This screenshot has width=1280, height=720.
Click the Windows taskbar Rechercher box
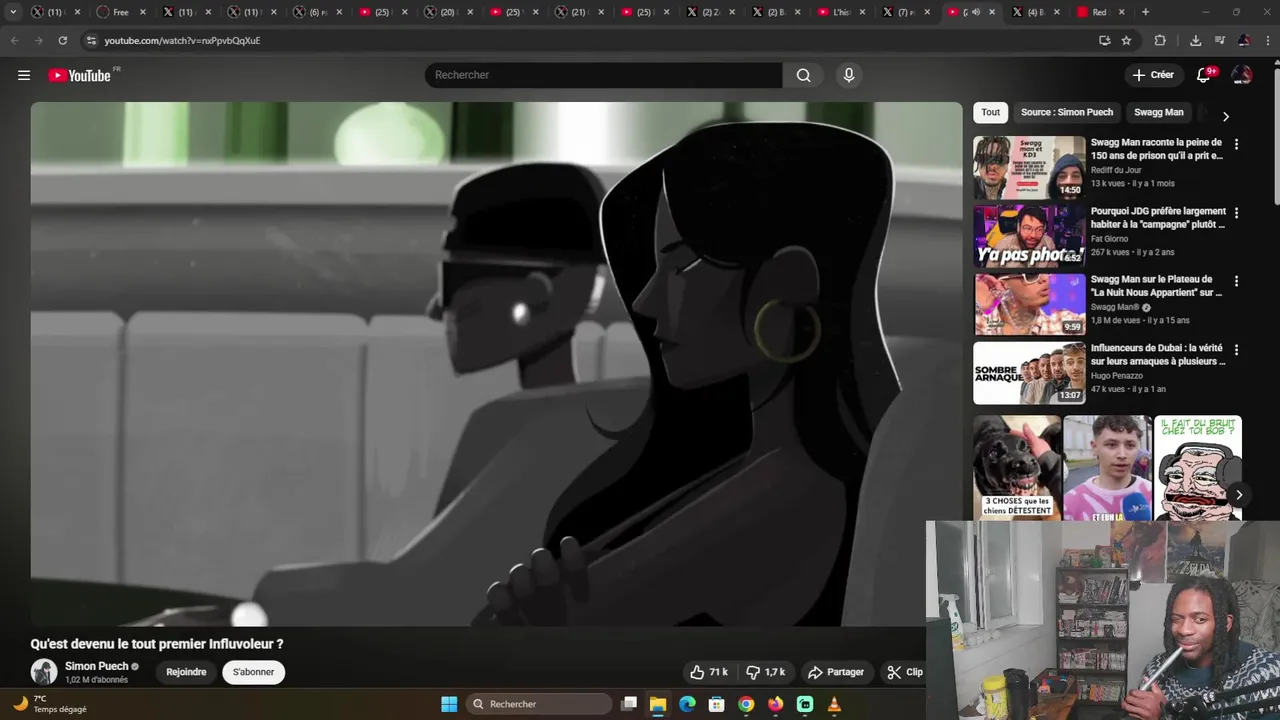pos(539,704)
